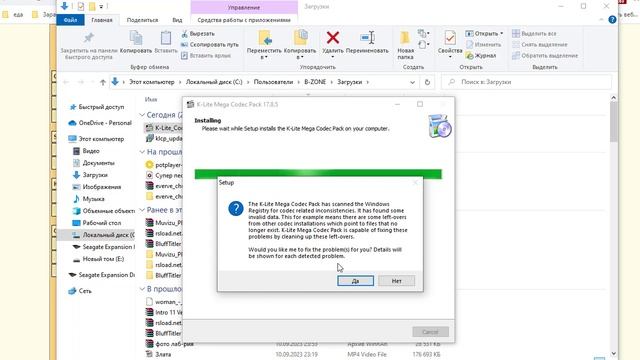Open Загрузки in the sidebar

tap(90, 175)
